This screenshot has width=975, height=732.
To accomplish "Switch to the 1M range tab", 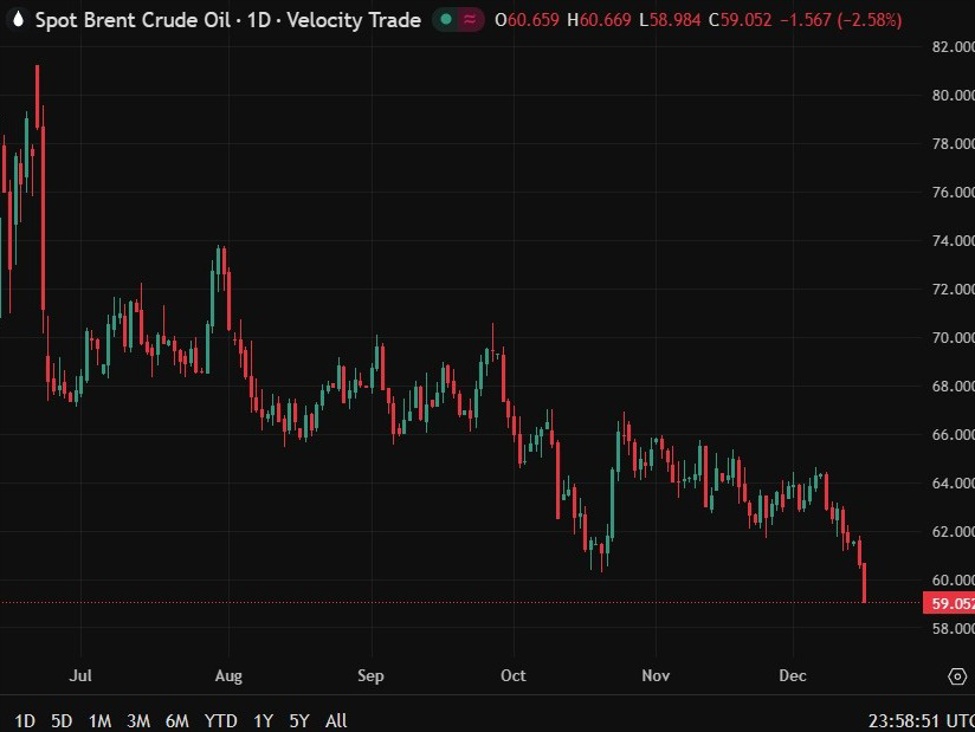I will [x=102, y=720].
